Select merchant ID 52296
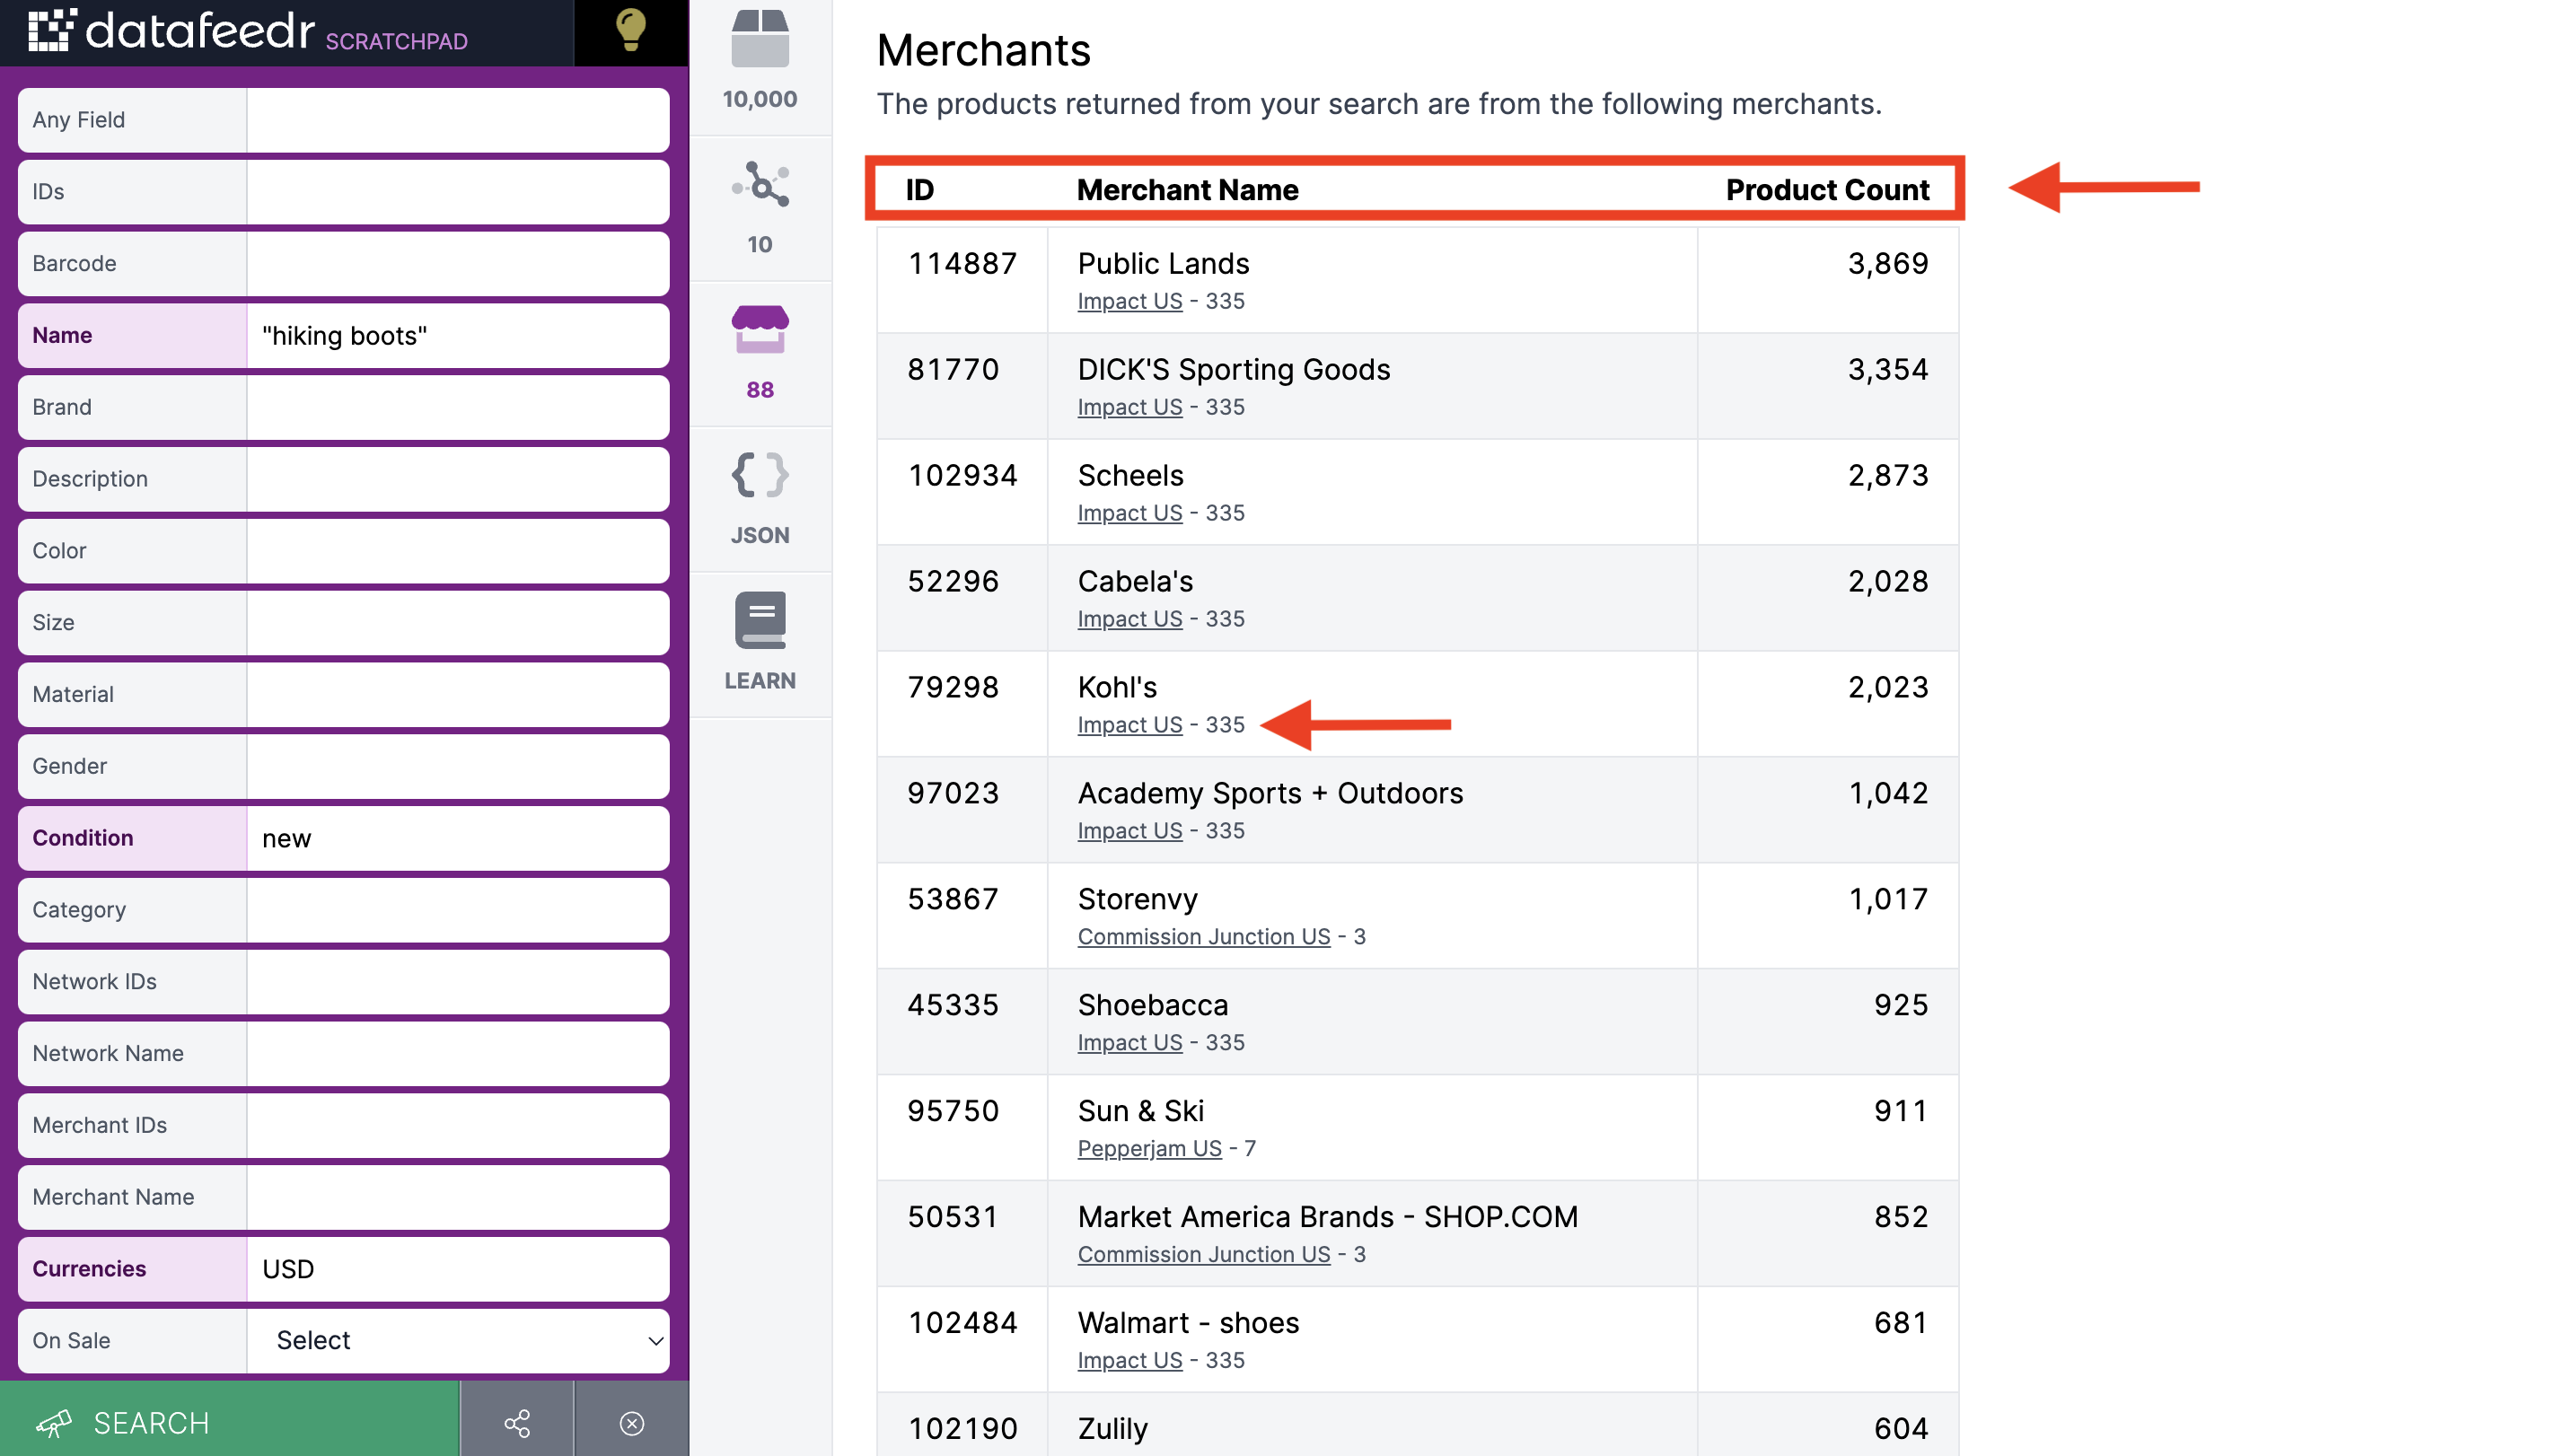The height and width of the screenshot is (1456, 2575). pyautogui.click(x=953, y=582)
